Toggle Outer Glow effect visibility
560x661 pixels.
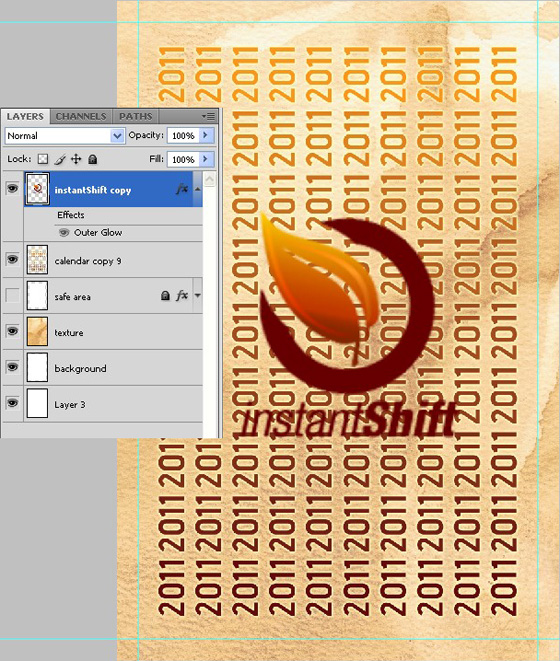tap(64, 233)
